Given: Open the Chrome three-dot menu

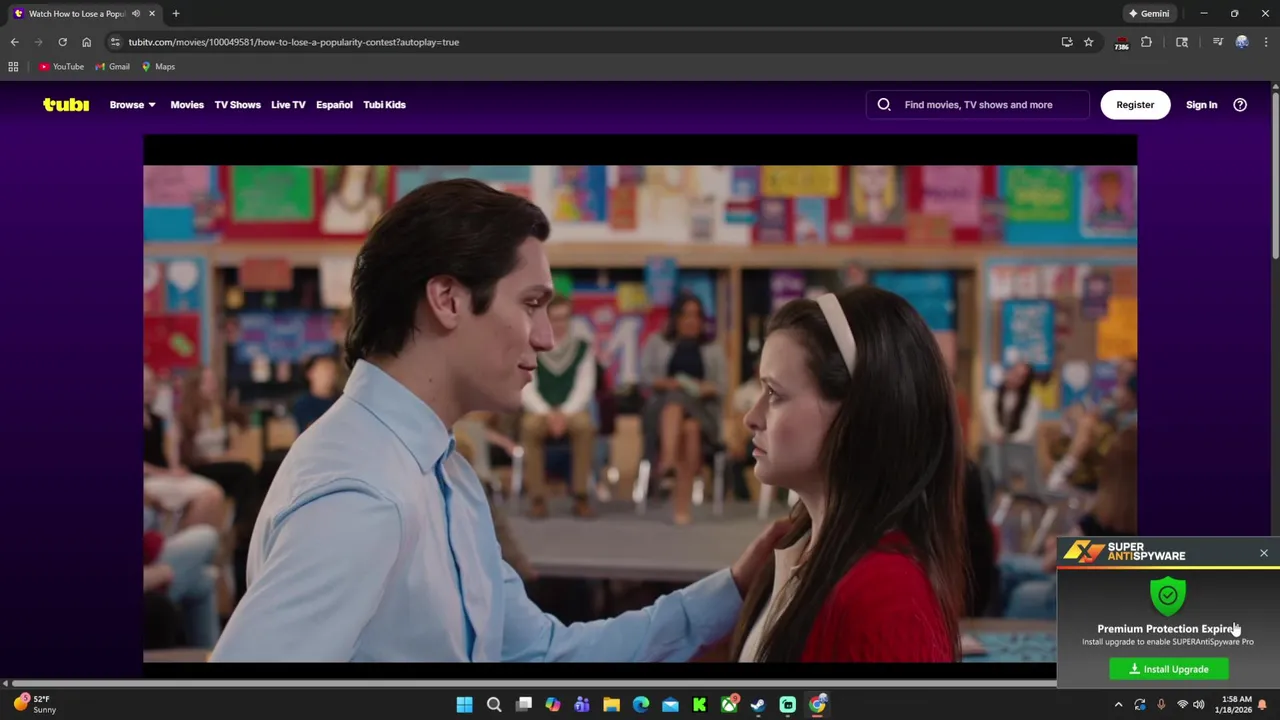Looking at the screenshot, I should pyautogui.click(x=1266, y=42).
